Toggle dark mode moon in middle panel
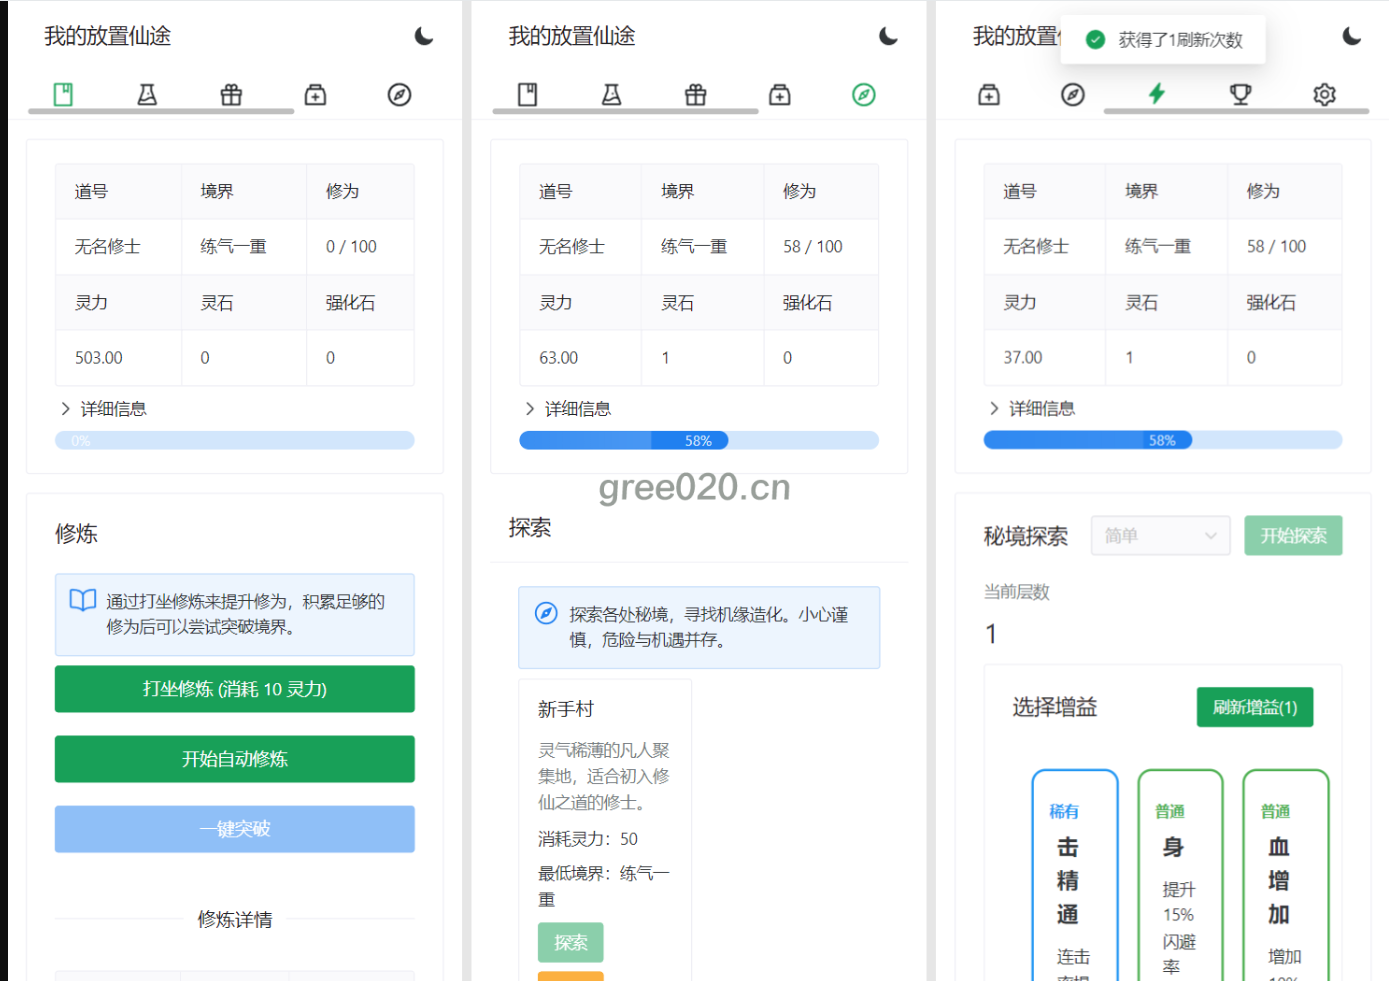This screenshot has height=981, width=1389. click(888, 37)
